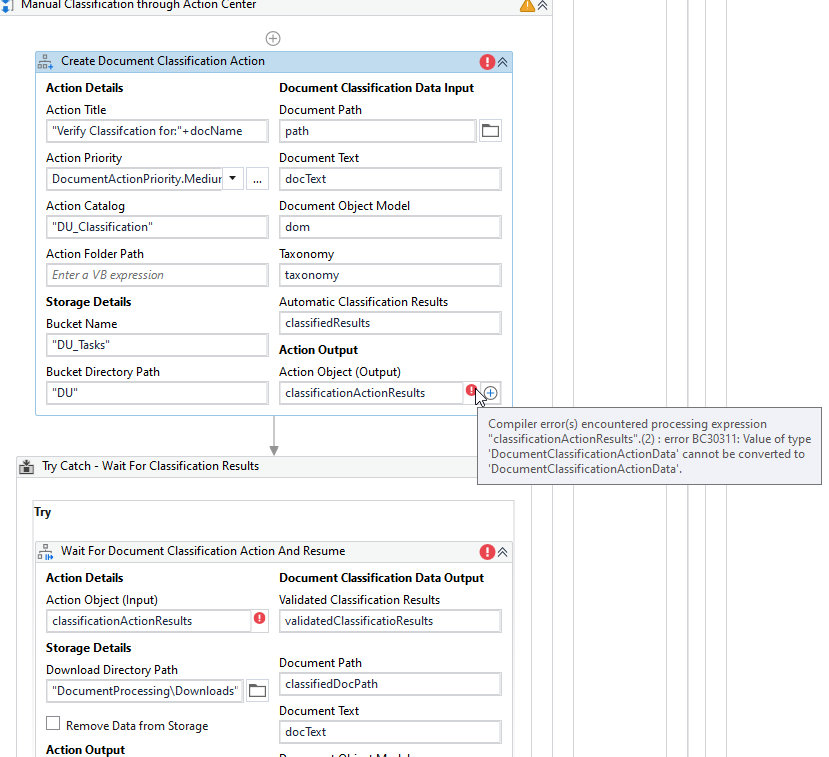Click the Bucket Directory Path field "DU"
The image size is (829, 757).
coord(157,393)
